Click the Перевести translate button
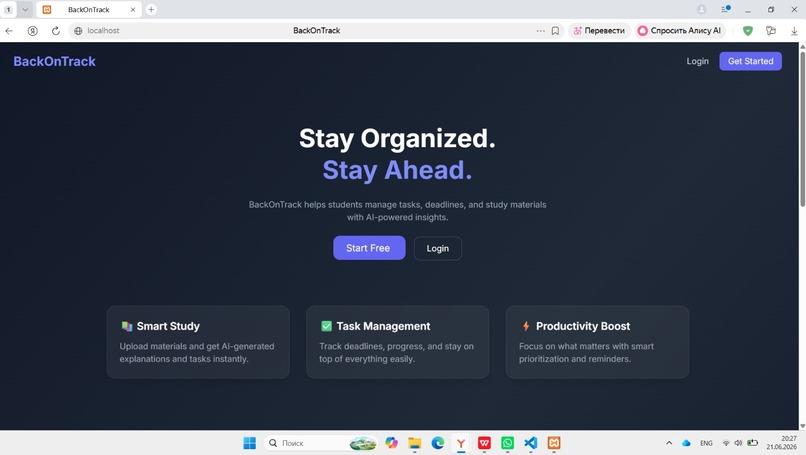Image resolution: width=806 pixels, height=455 pixels. (599, 31)
